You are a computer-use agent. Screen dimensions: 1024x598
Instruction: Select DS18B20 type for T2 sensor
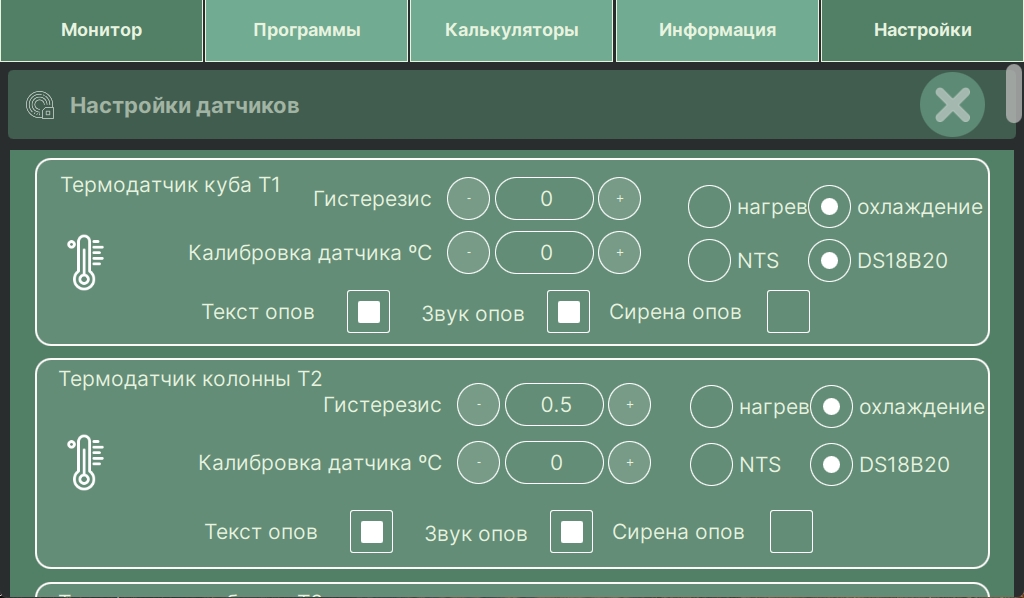(831, 465)
